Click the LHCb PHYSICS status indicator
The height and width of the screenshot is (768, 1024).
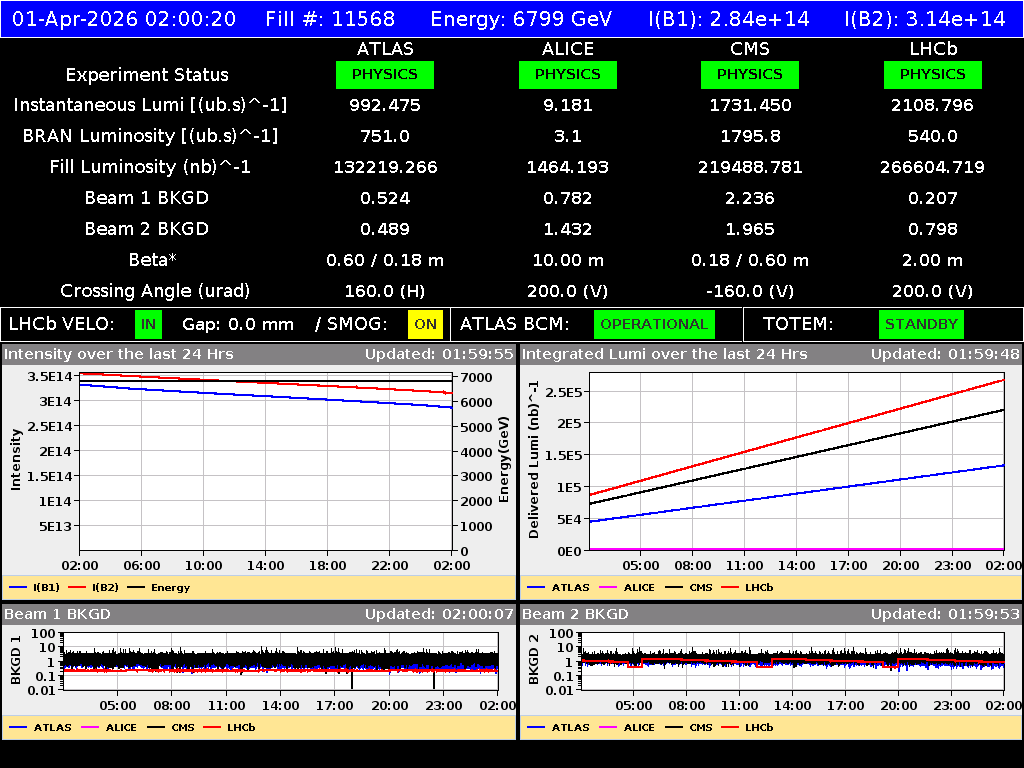[x=932, y=74]
